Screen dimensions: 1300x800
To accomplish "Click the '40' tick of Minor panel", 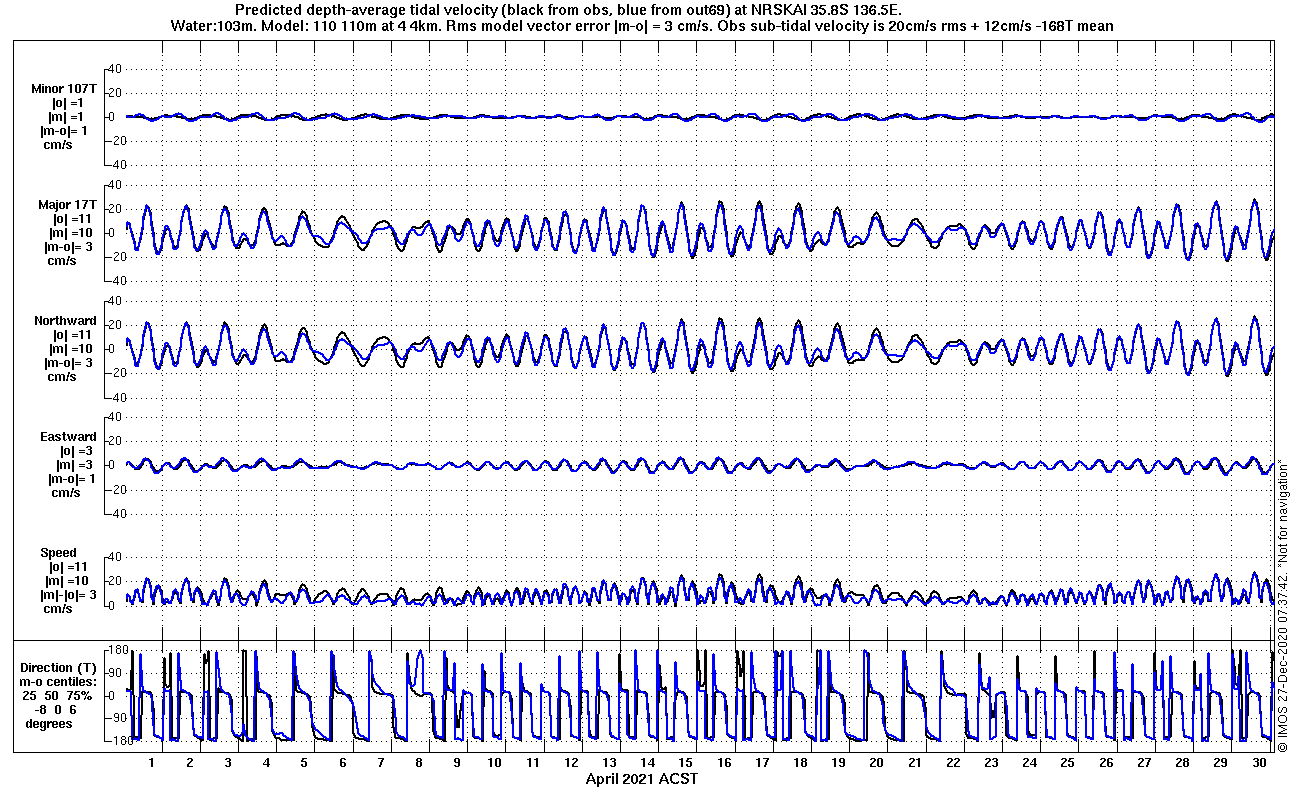I will (114, 69).
